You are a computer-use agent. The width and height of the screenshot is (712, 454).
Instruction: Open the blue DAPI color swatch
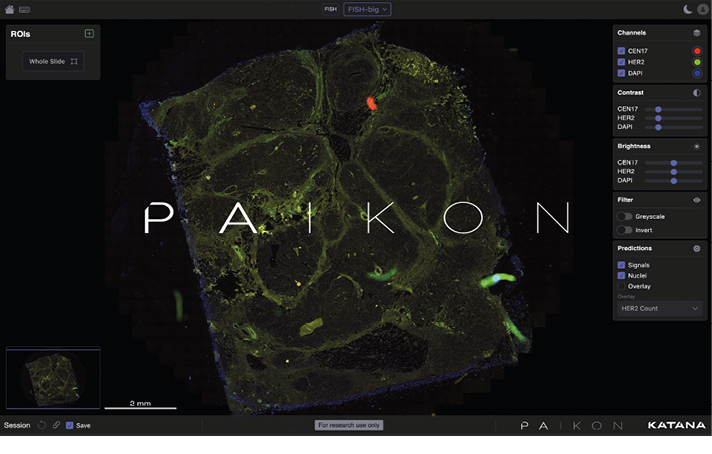(697, 73)
